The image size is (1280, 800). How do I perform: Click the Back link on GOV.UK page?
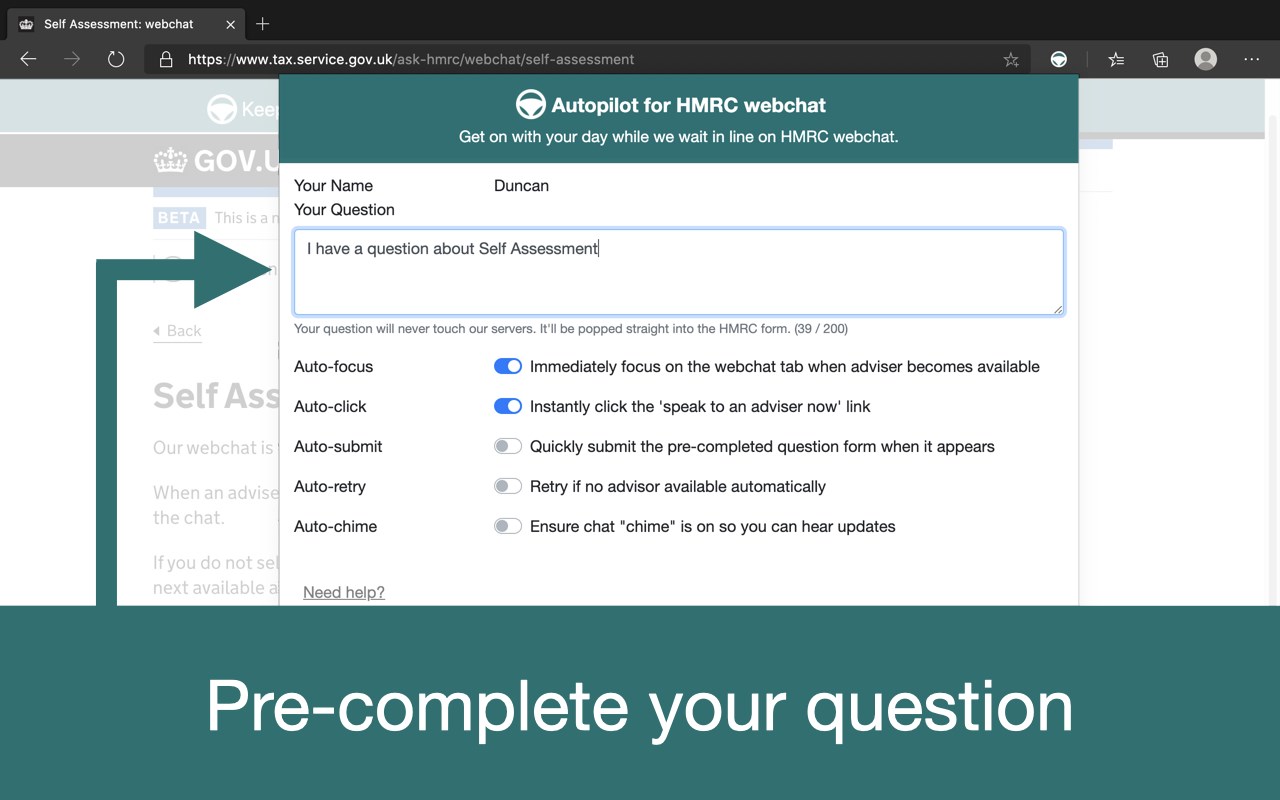177,331
